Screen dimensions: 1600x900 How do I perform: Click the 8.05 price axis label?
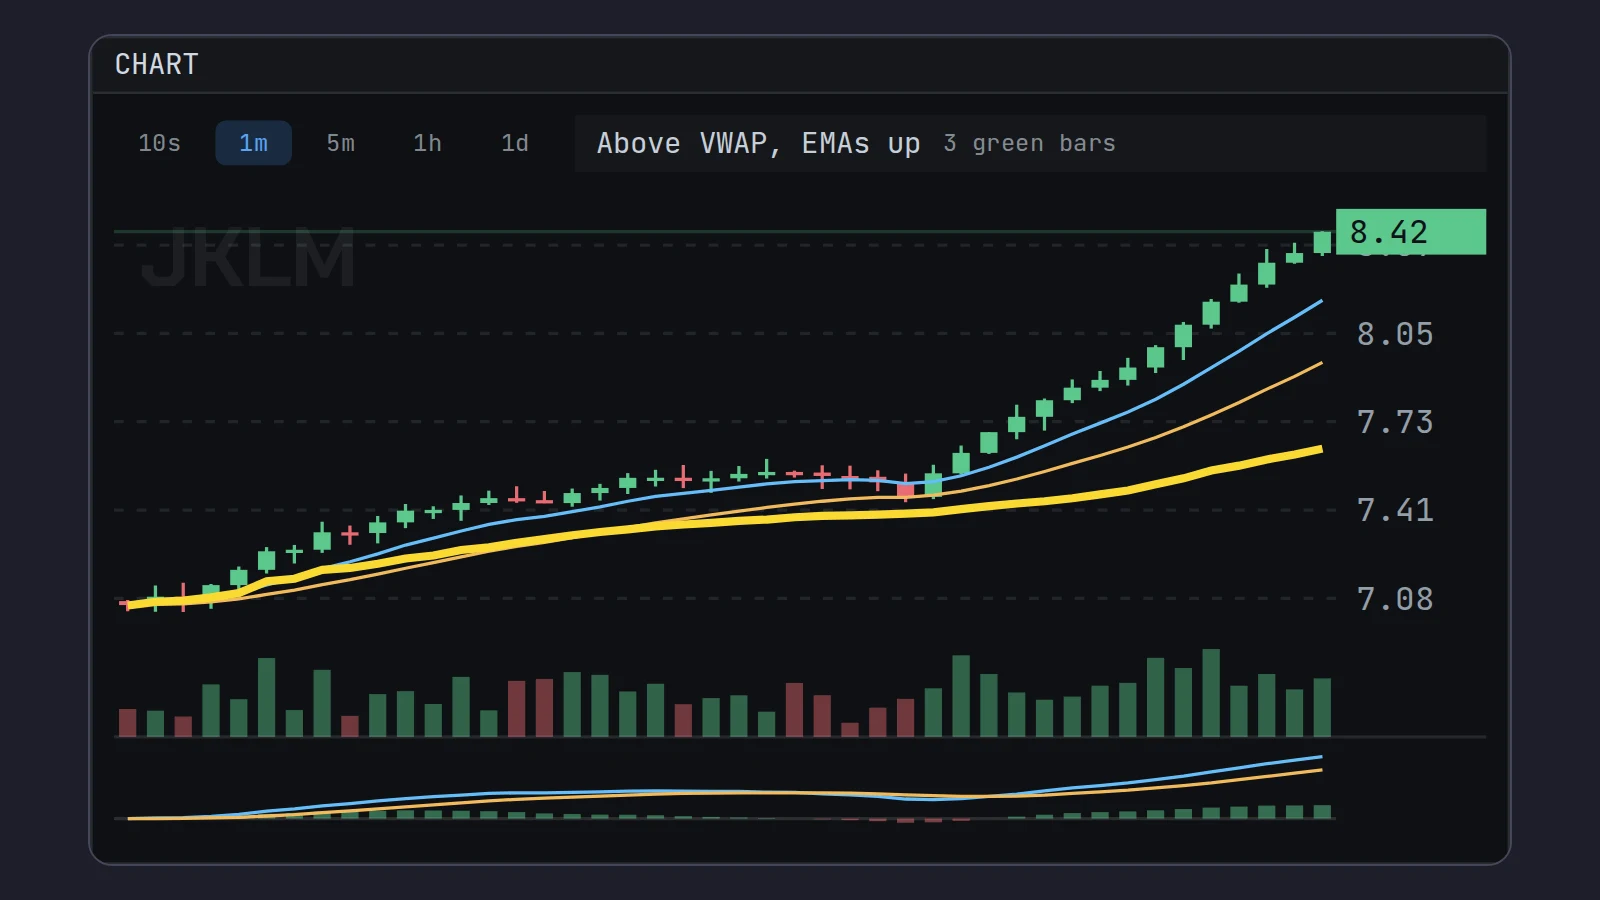point(1394,334)
